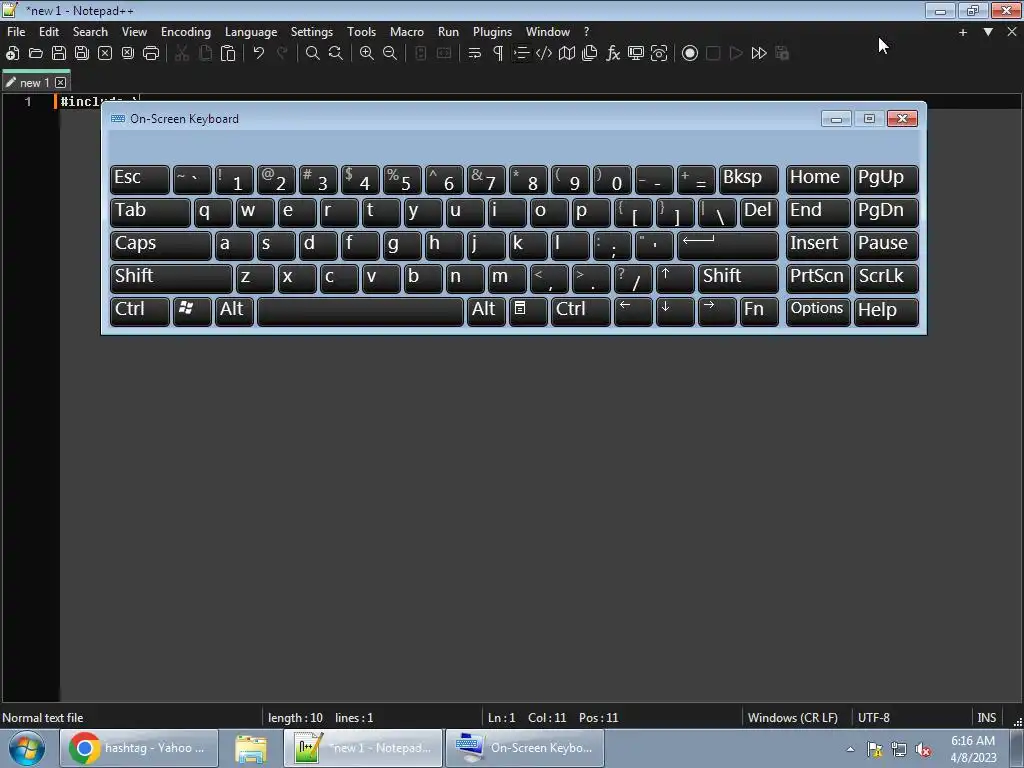This screenshot has height=768, width=1024.
Task: Open Document List toolbar icon
Action: (x=590, y=54)
